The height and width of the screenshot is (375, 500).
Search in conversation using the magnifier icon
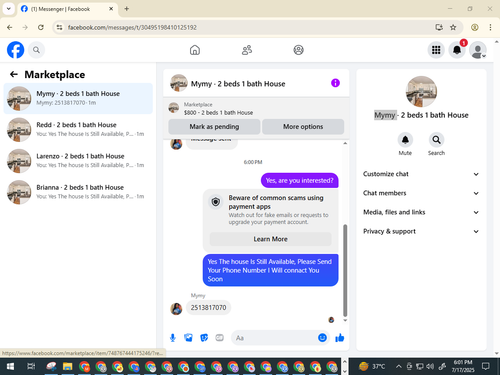click(436, 140)
